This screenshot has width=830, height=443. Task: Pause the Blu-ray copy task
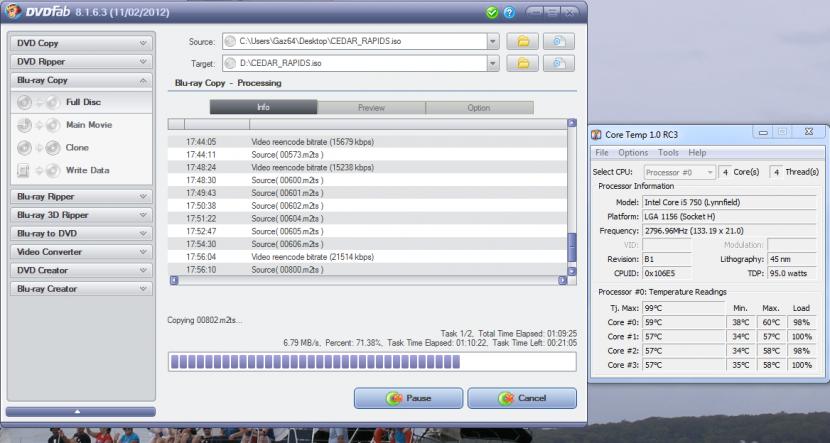[x=408, y=398]
